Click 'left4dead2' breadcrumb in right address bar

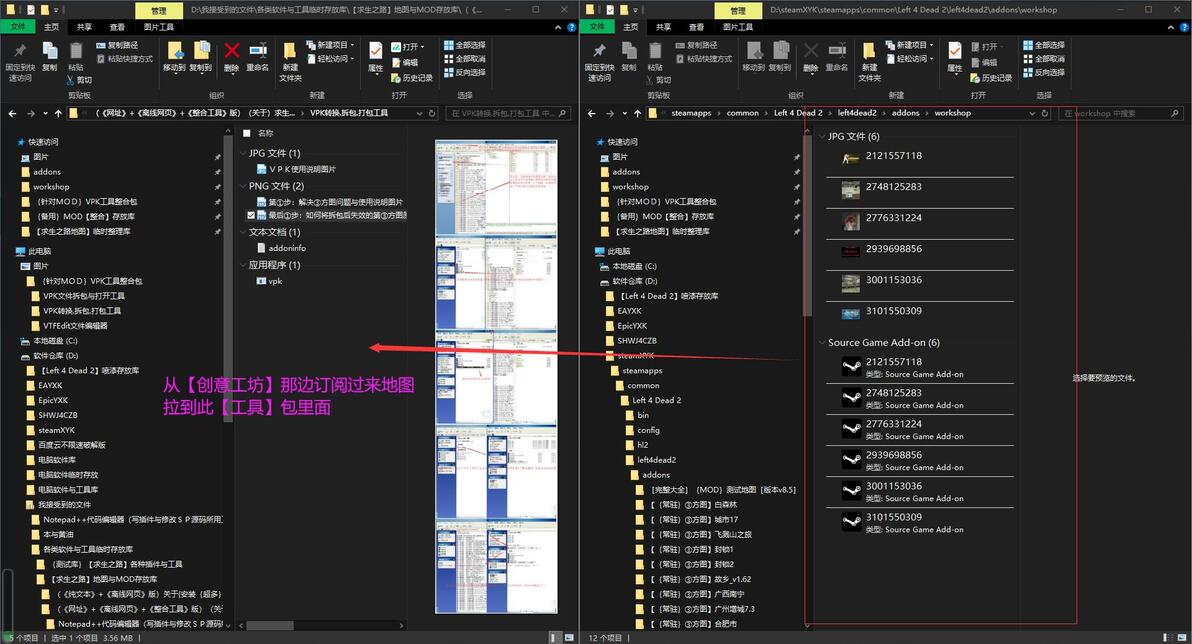coord(857,113)
